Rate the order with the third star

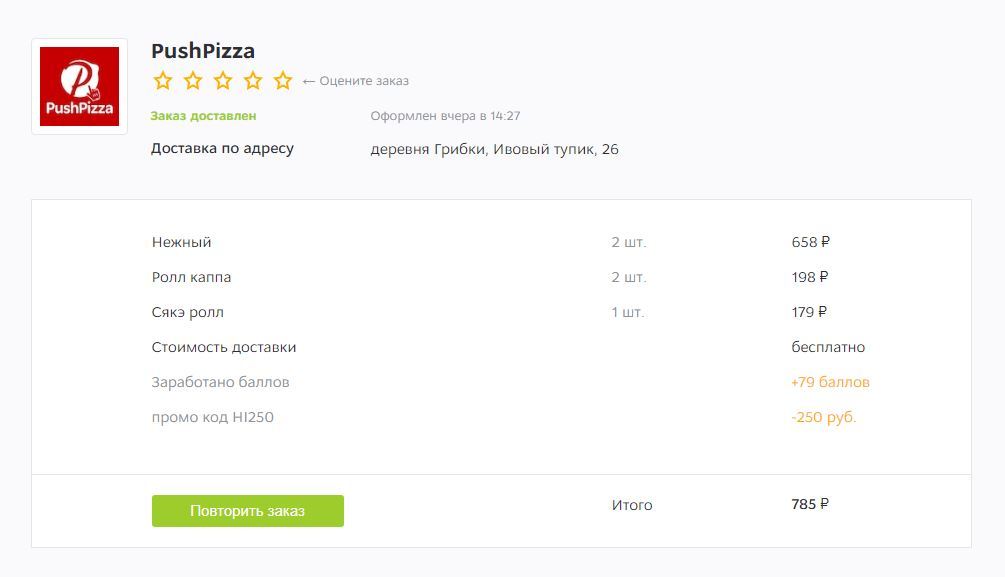223,81
